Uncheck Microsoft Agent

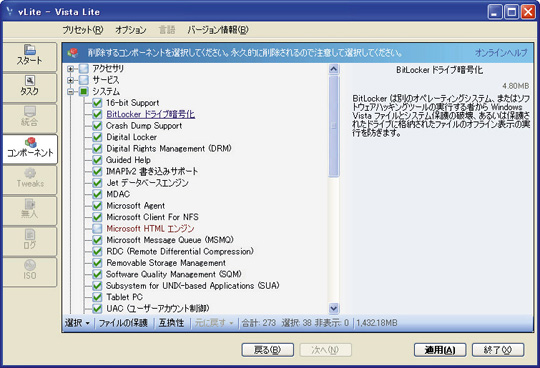click(x=97, y=206)
